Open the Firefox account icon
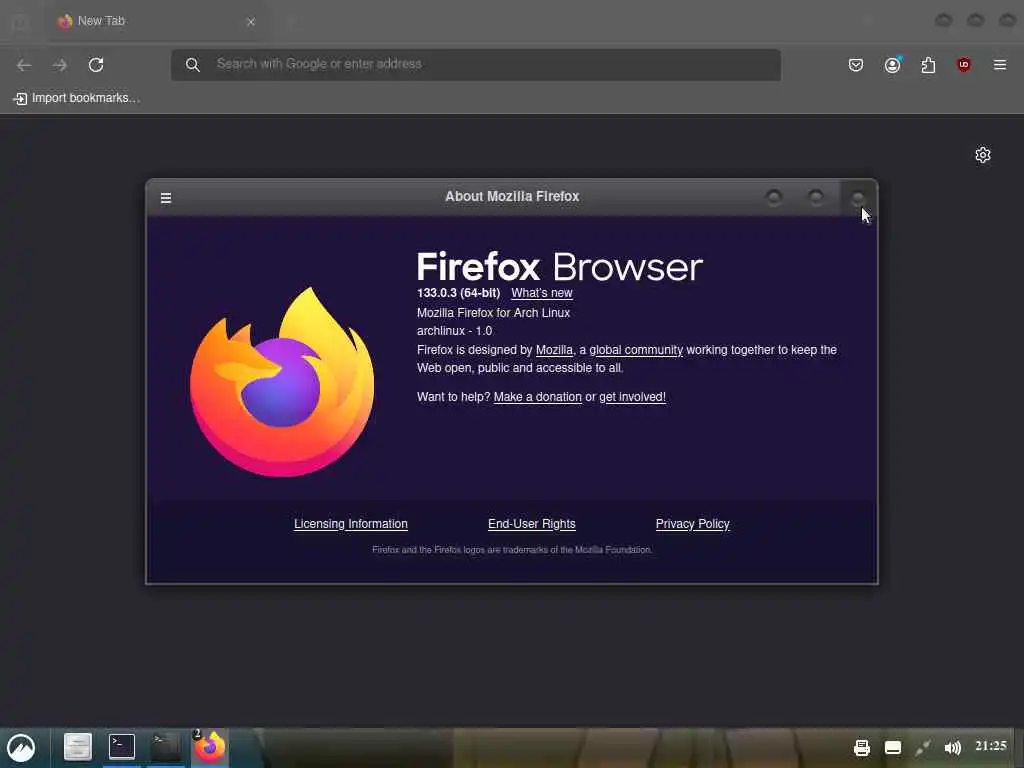 893,65
